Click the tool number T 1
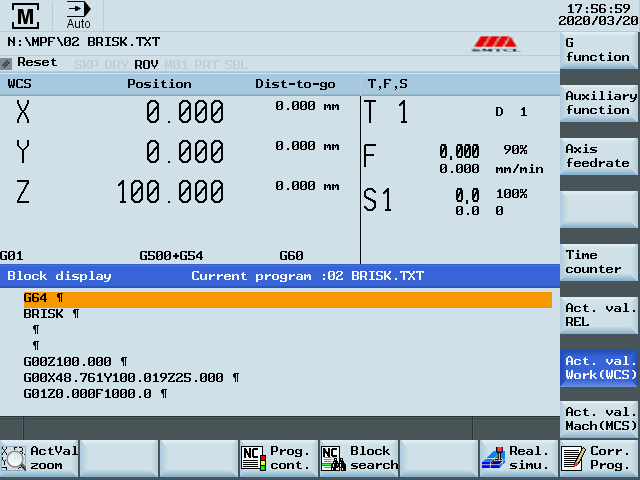Screen dimensions: 640x480 386,112
